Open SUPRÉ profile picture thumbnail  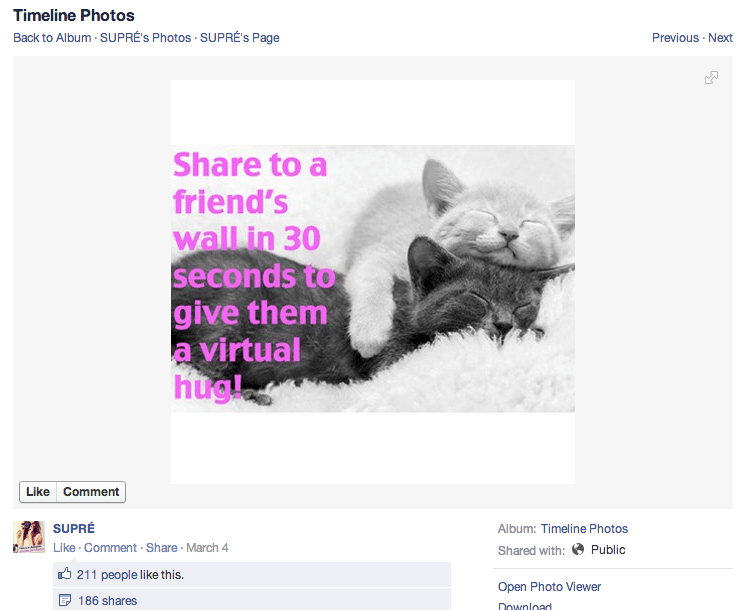point(29,537)
